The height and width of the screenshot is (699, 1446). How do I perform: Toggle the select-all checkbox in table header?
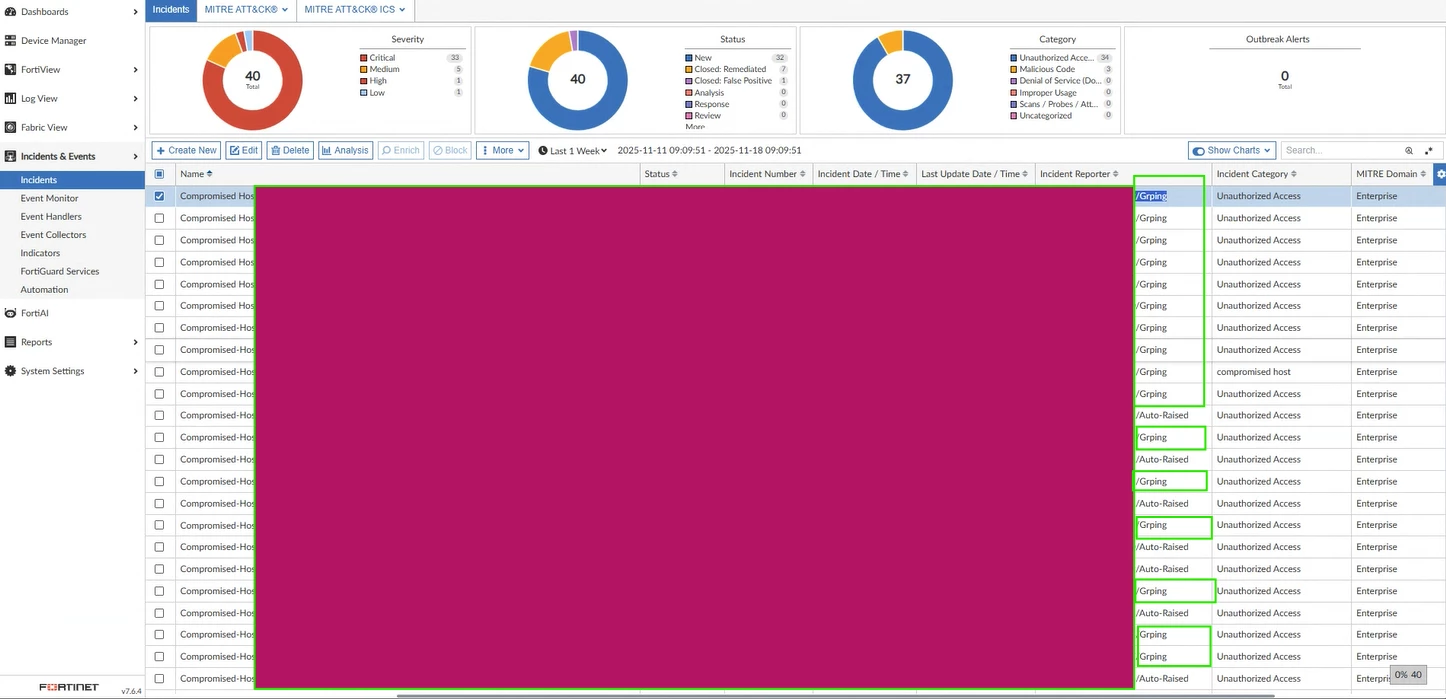click(159, 174)
